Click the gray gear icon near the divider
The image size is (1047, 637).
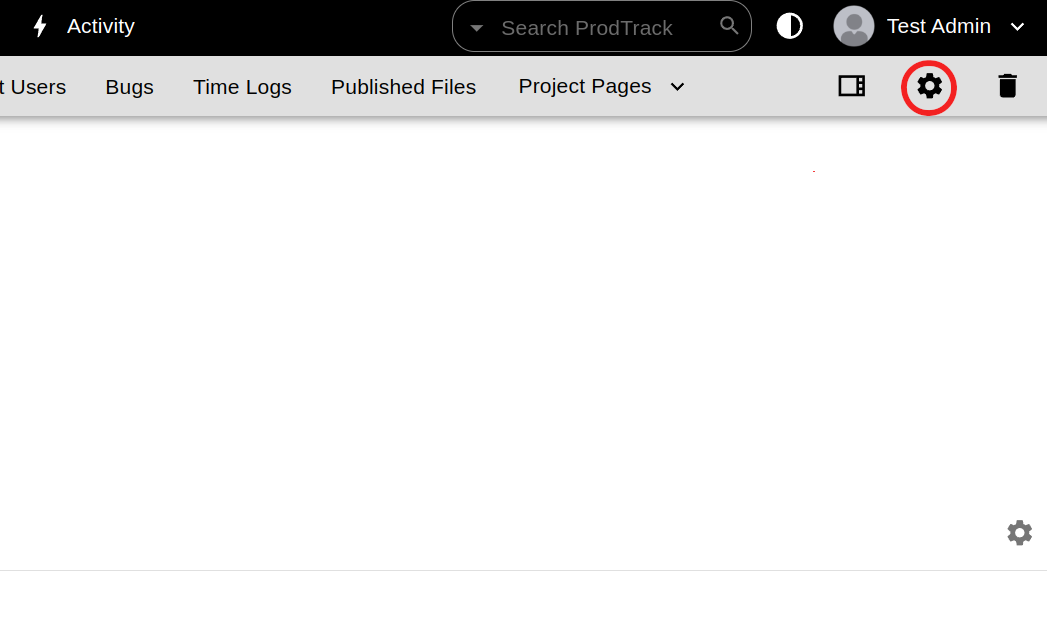pyautogui.click(x=1019, y=532)
